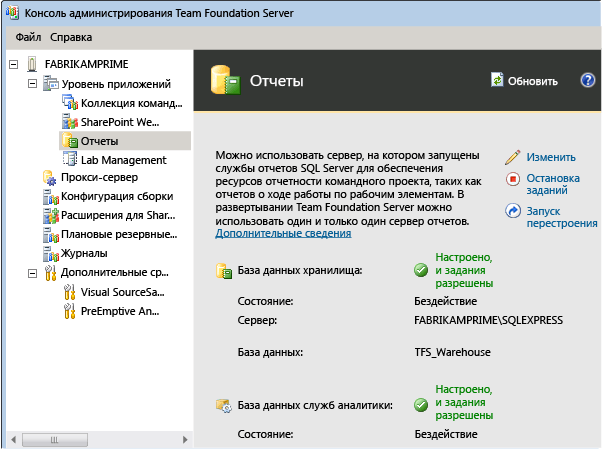Click the PreEmptive An... tools icon
This screenshot has width=602, height=449.
(69, 311)
